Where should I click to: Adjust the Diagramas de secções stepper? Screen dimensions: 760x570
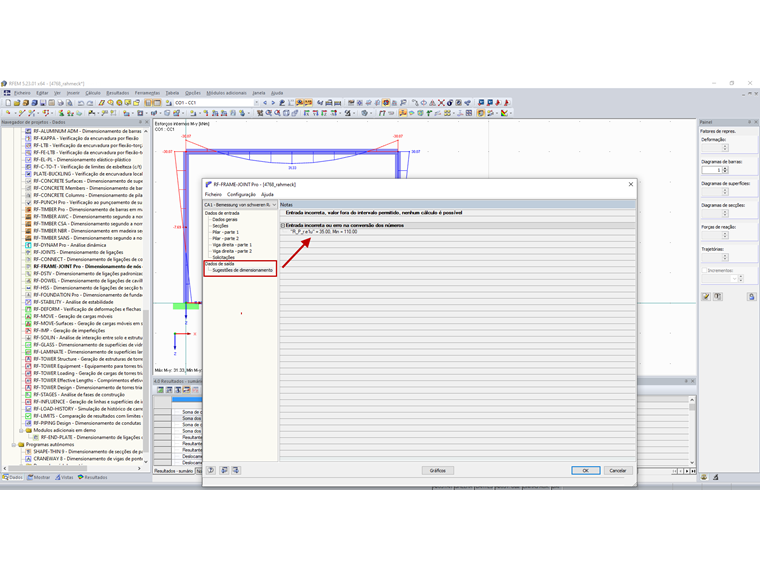pos(725,213)
